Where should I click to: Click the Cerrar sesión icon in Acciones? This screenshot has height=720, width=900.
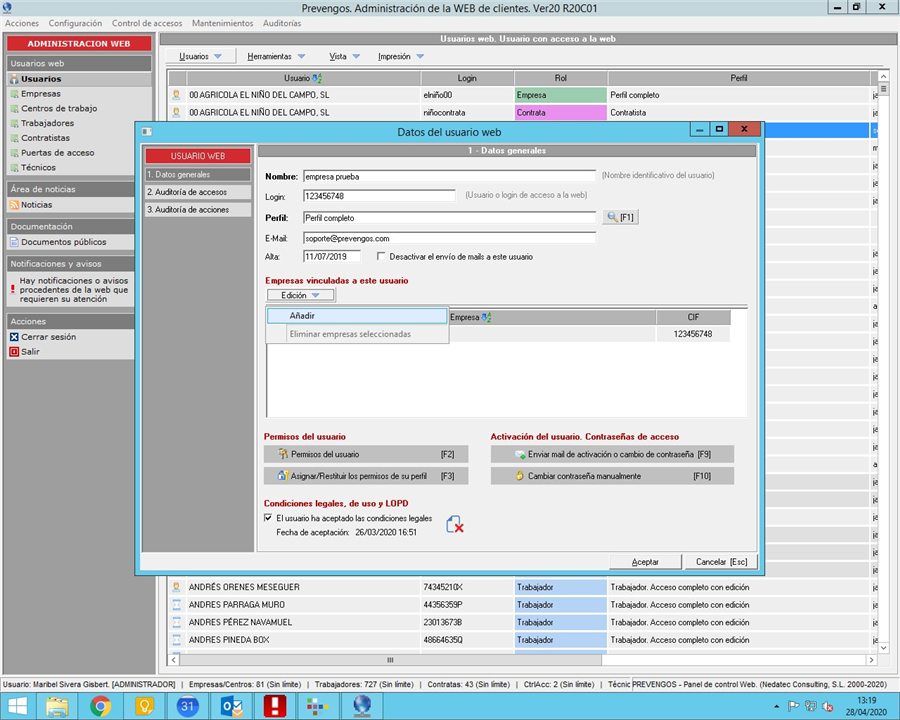14,337
